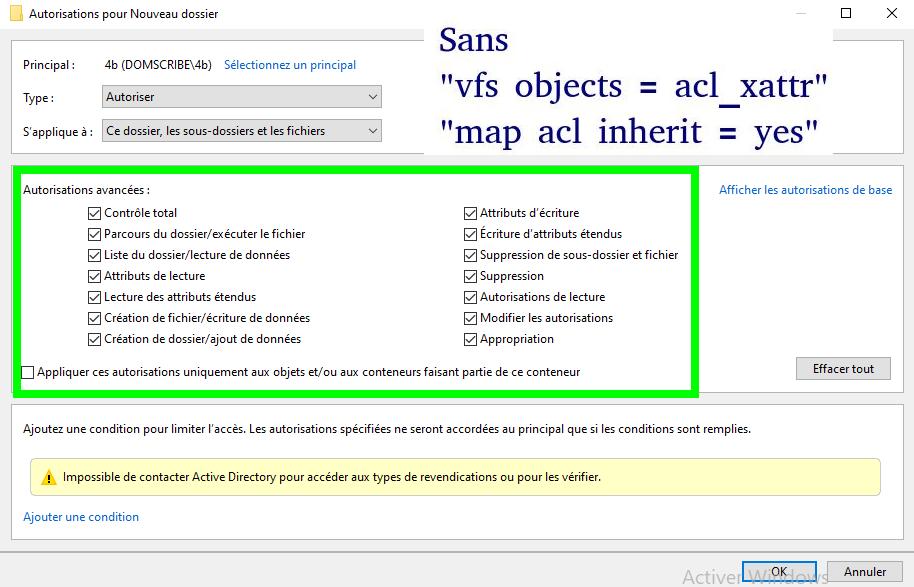Click the yellow warning icon about Active Directory
The image size is (914, 587).
[x=48, y=478]
